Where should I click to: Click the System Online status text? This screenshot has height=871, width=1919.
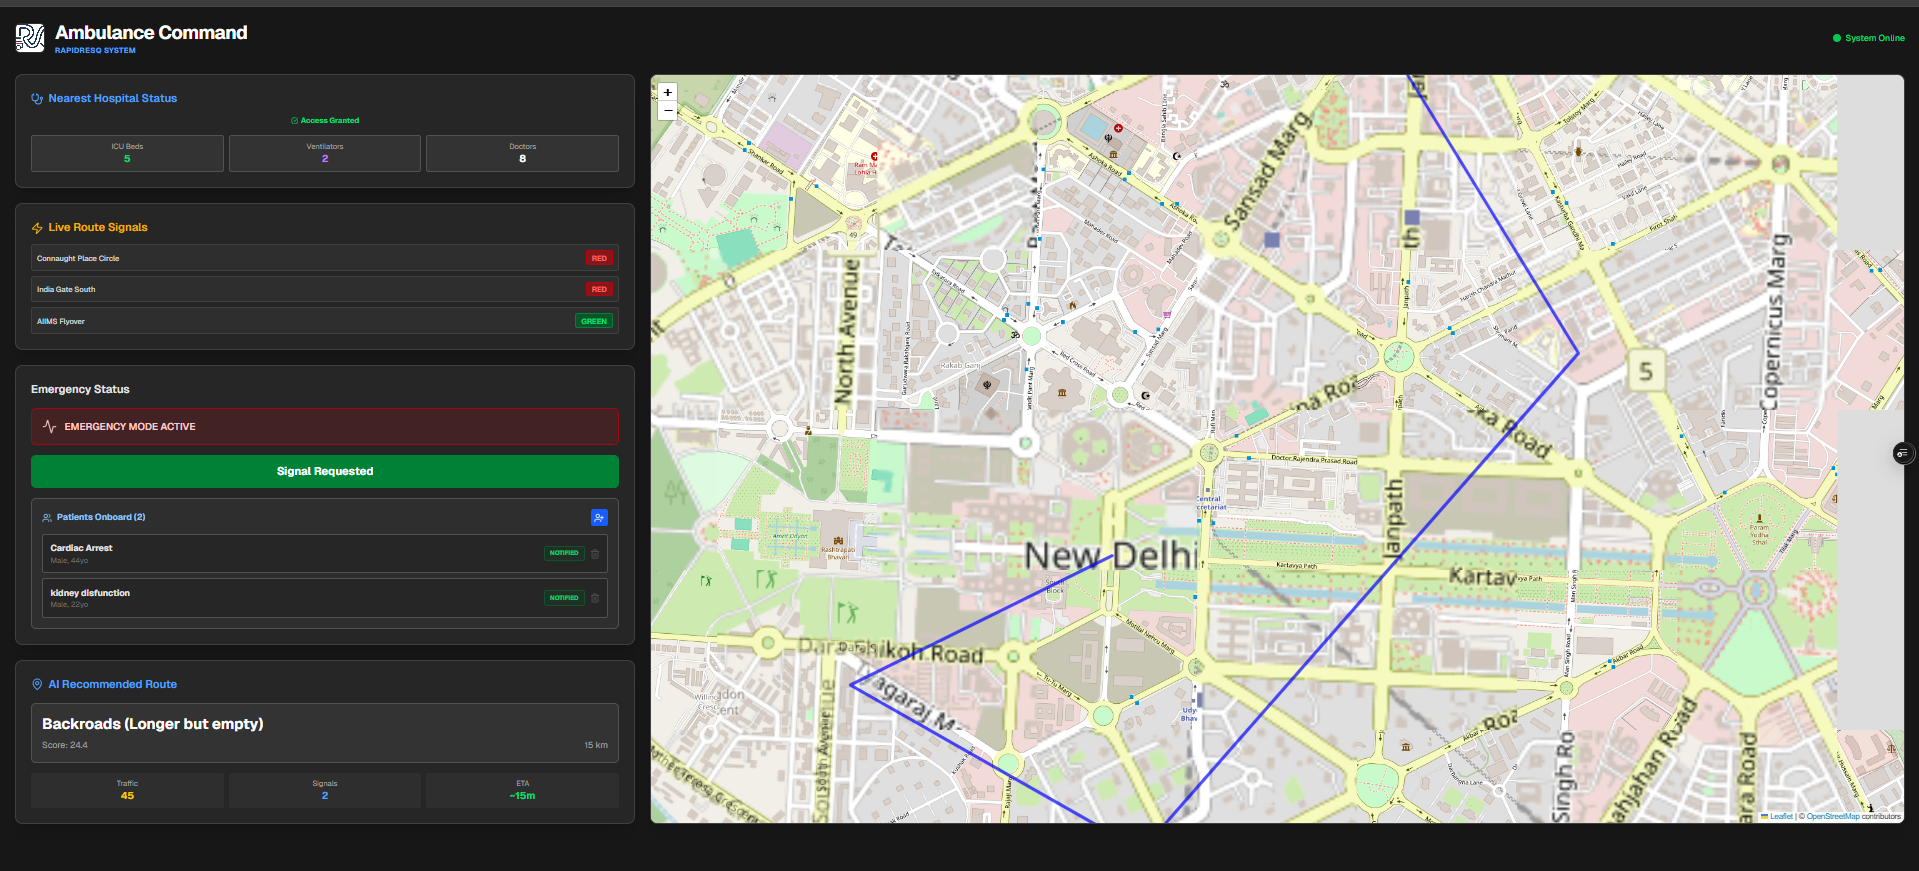tap(1875, 38)
